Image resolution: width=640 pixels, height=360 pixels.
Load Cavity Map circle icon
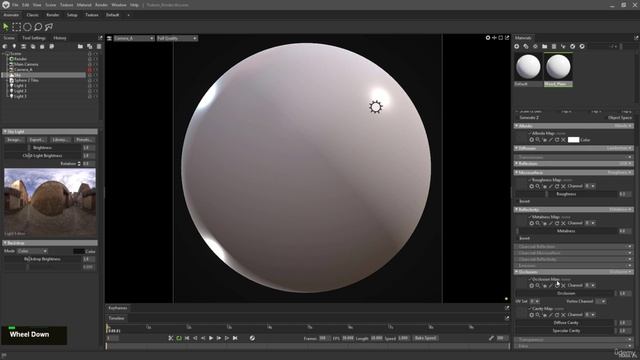(531, 315)
